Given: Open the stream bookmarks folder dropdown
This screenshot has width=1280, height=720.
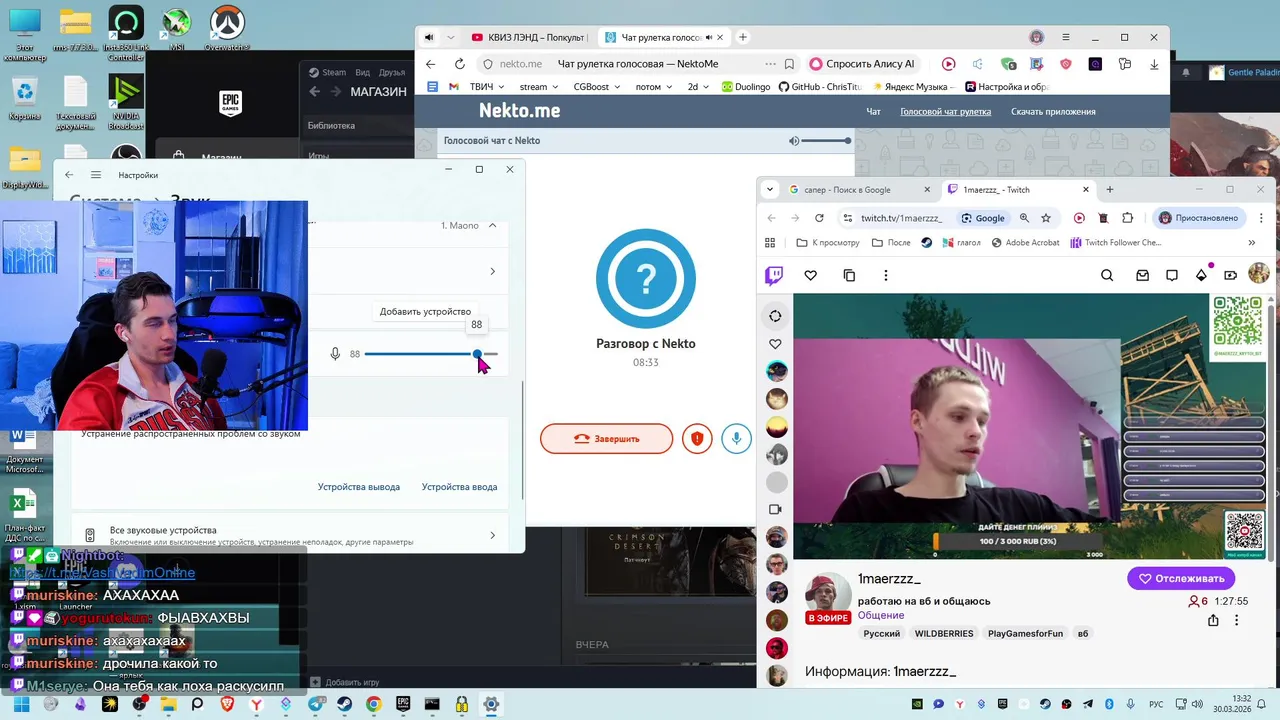Looking at the screenshot, I should pyautogui.click(x=540, y=87).
